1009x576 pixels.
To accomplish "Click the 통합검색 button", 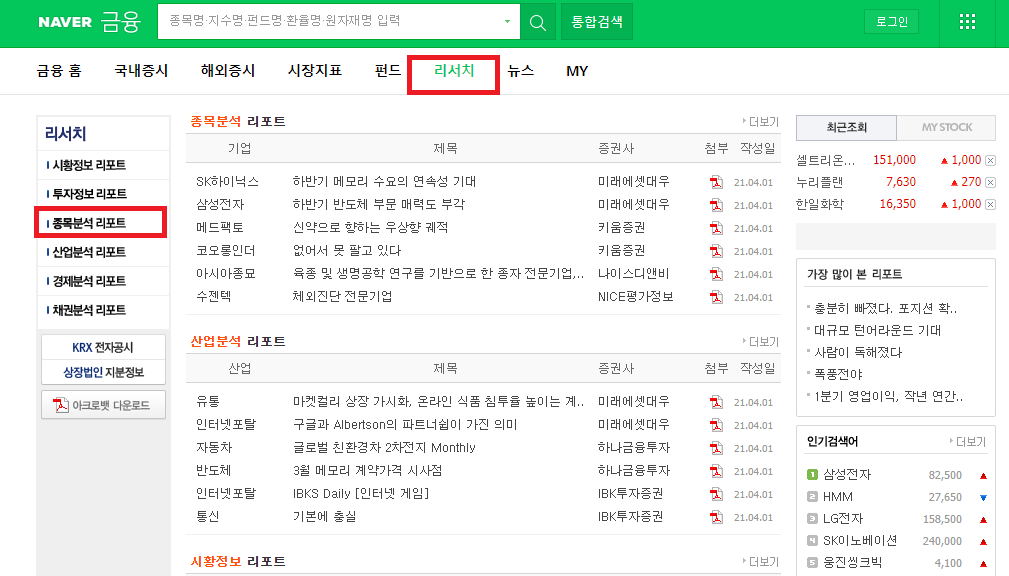I will pos(597,22).
